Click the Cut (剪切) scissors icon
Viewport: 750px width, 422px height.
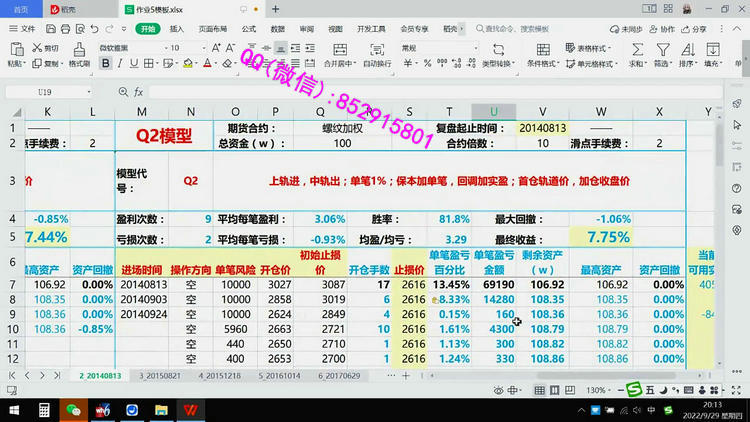(x=36, y=47)
